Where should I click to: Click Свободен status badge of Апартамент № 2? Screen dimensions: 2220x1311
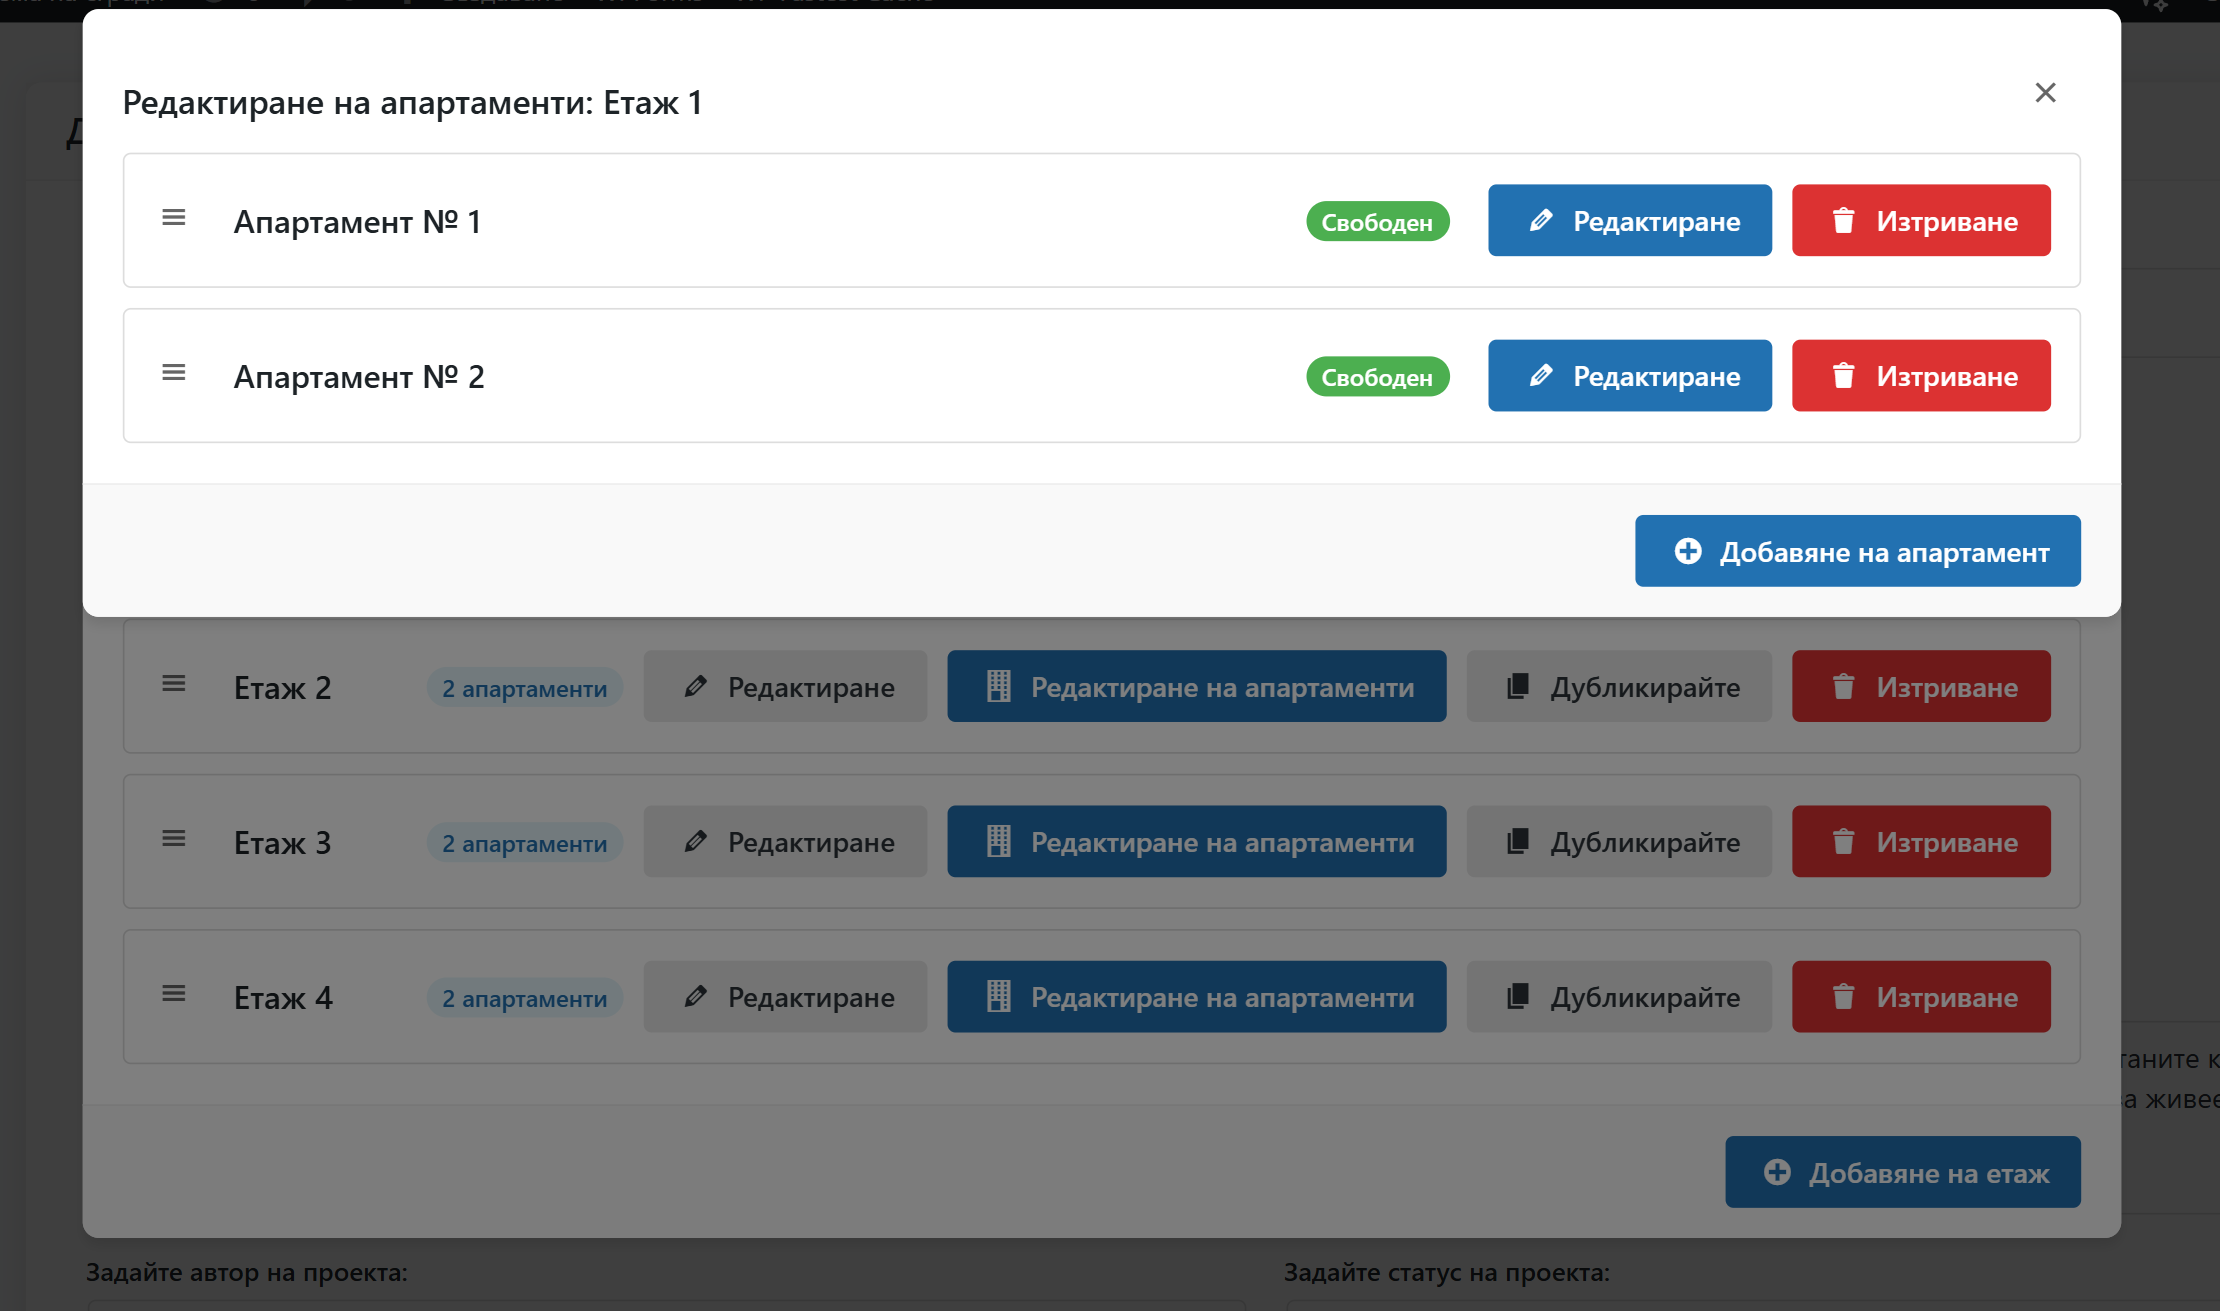pyautogui.click(x=1377, y=377)
